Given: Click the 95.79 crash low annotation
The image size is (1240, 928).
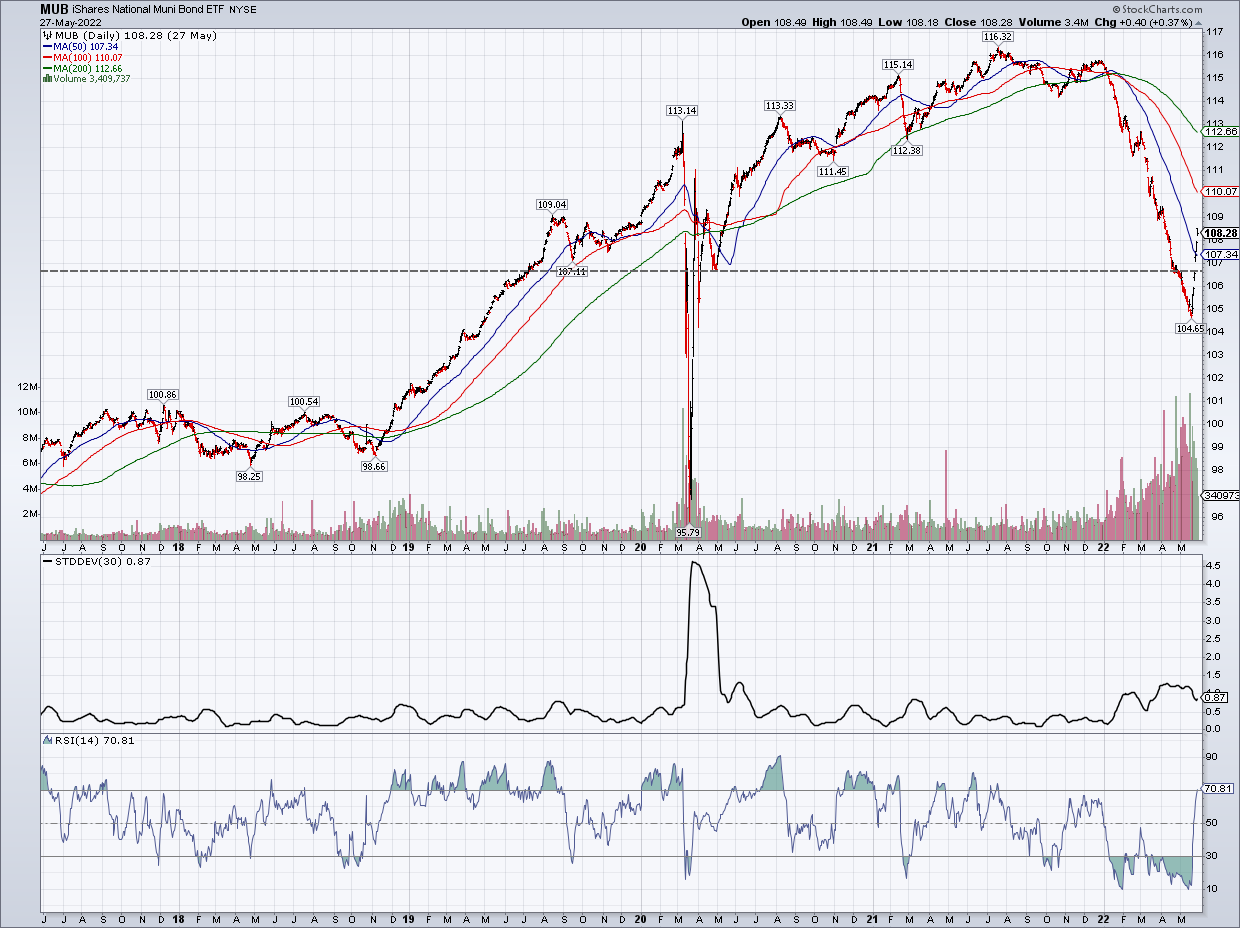Looking at the screenshot, I should point(687,532).
